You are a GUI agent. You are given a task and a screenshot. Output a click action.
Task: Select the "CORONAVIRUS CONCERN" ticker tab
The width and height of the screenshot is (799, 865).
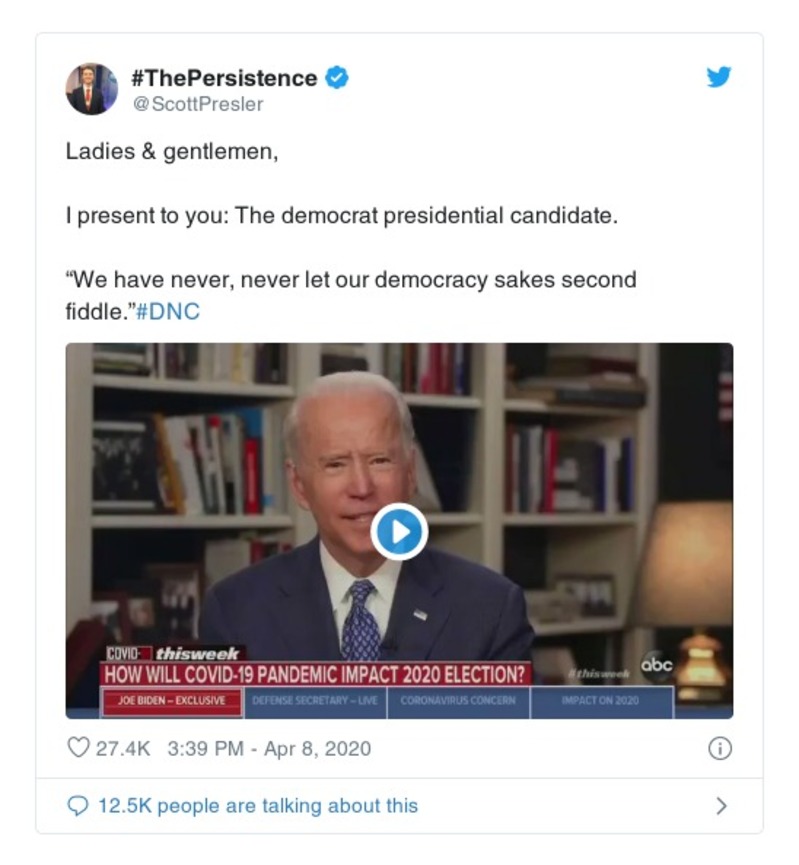(458, 700)
